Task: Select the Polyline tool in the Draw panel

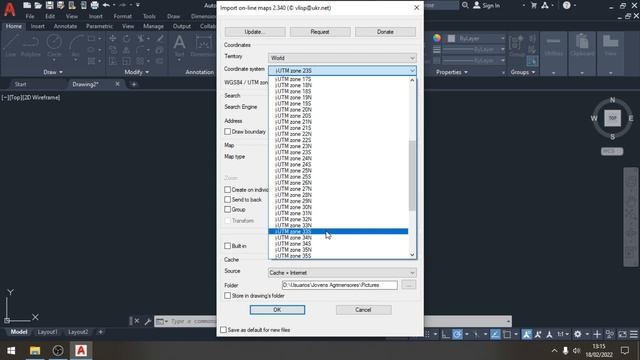Action: pyautogui.click(x=31, y=45)
